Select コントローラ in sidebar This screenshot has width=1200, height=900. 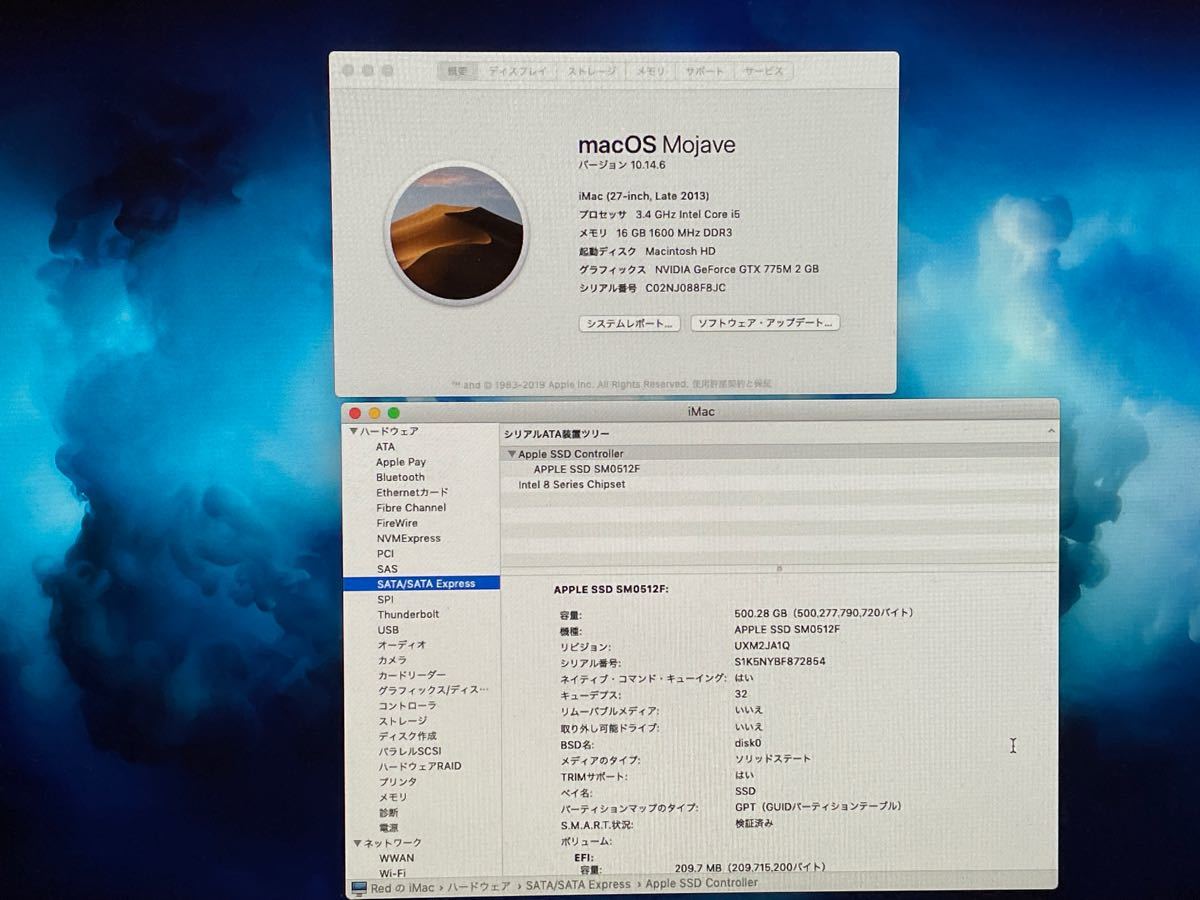tap(407, 705)
